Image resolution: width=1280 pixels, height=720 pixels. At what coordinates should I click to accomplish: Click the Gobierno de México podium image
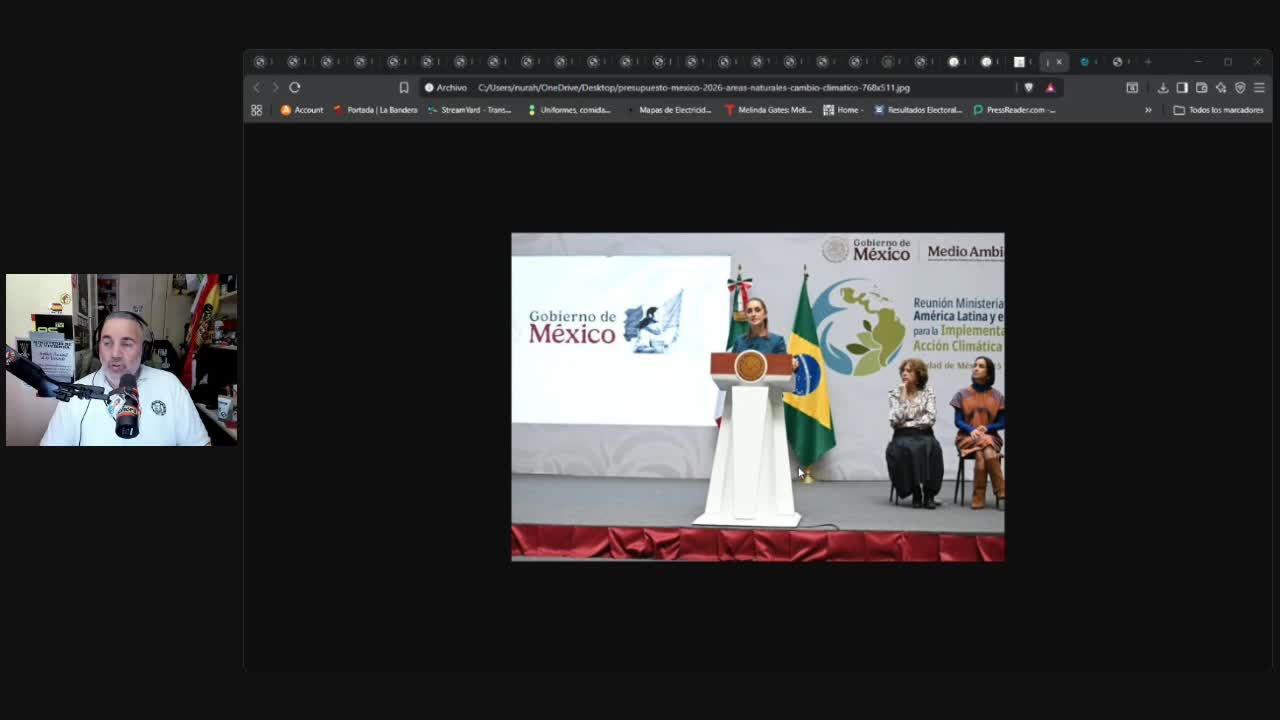(x=758, y=397)
